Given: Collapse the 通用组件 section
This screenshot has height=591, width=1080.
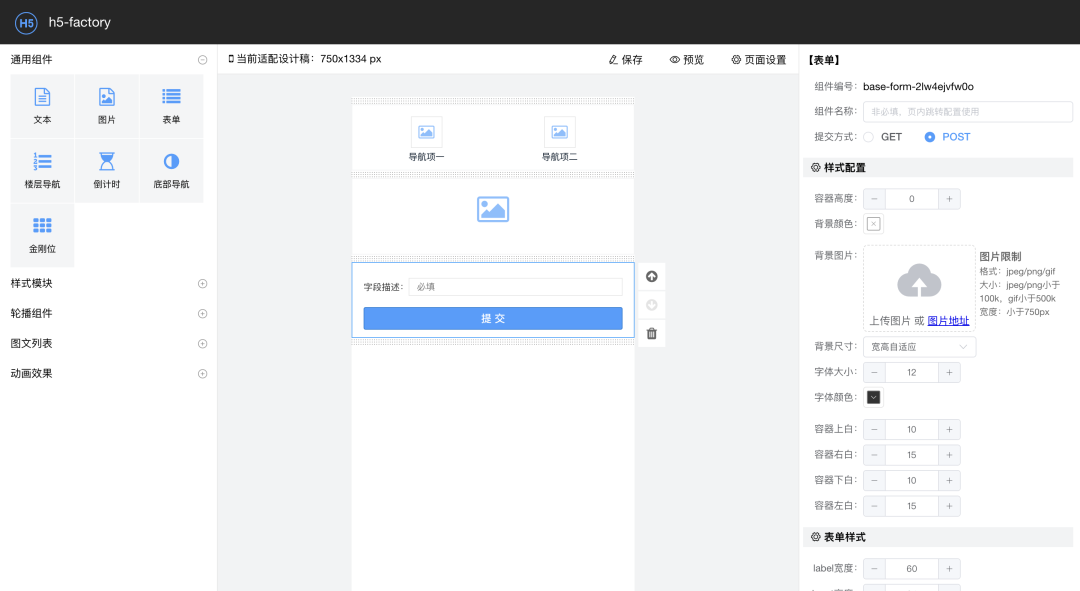Looking at the screenshot, I should click(202, 60).
